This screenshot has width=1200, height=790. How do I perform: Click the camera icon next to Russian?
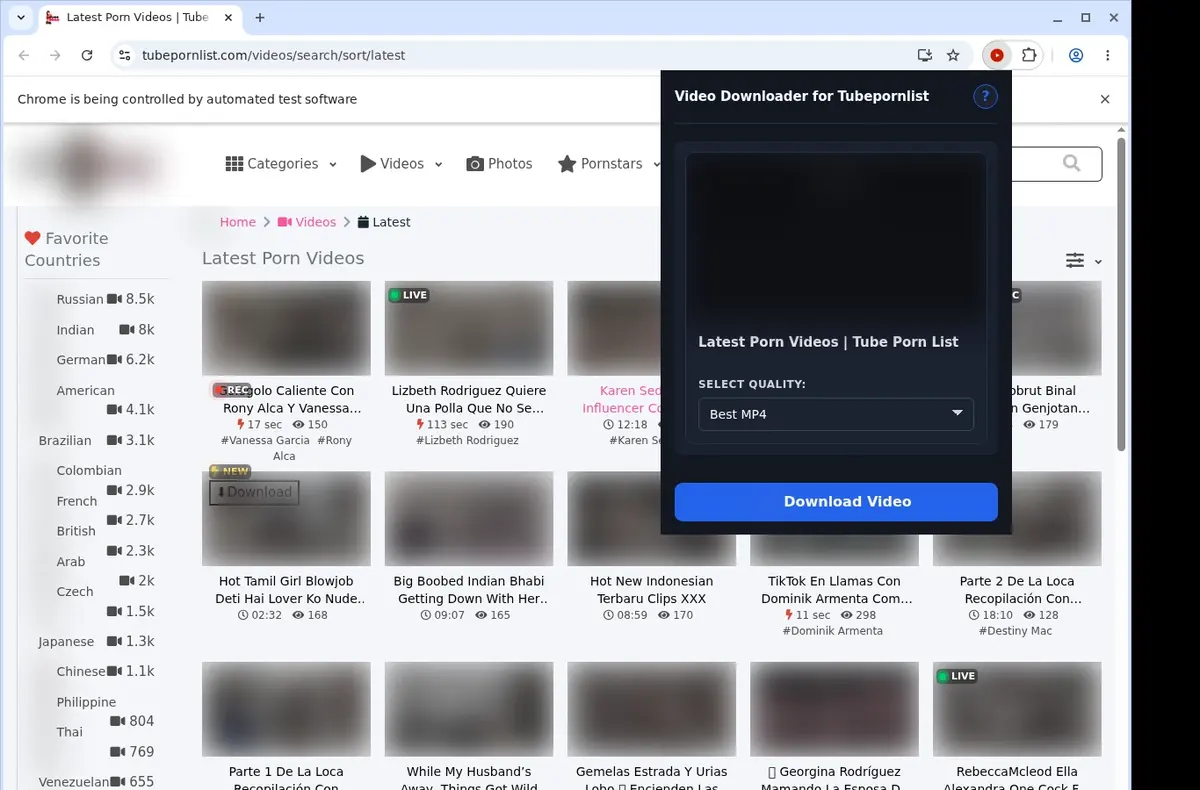pyautogui.click(x=114, y=299)
